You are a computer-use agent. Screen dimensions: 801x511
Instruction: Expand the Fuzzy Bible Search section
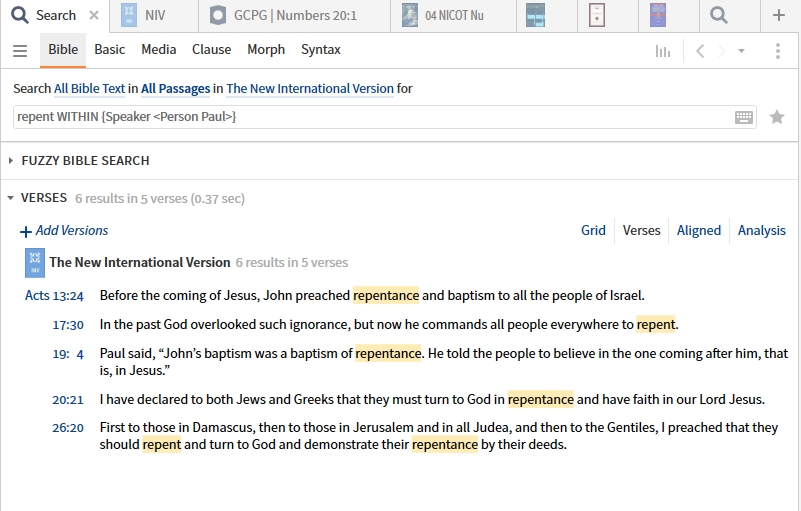click(x=11, y=160)
